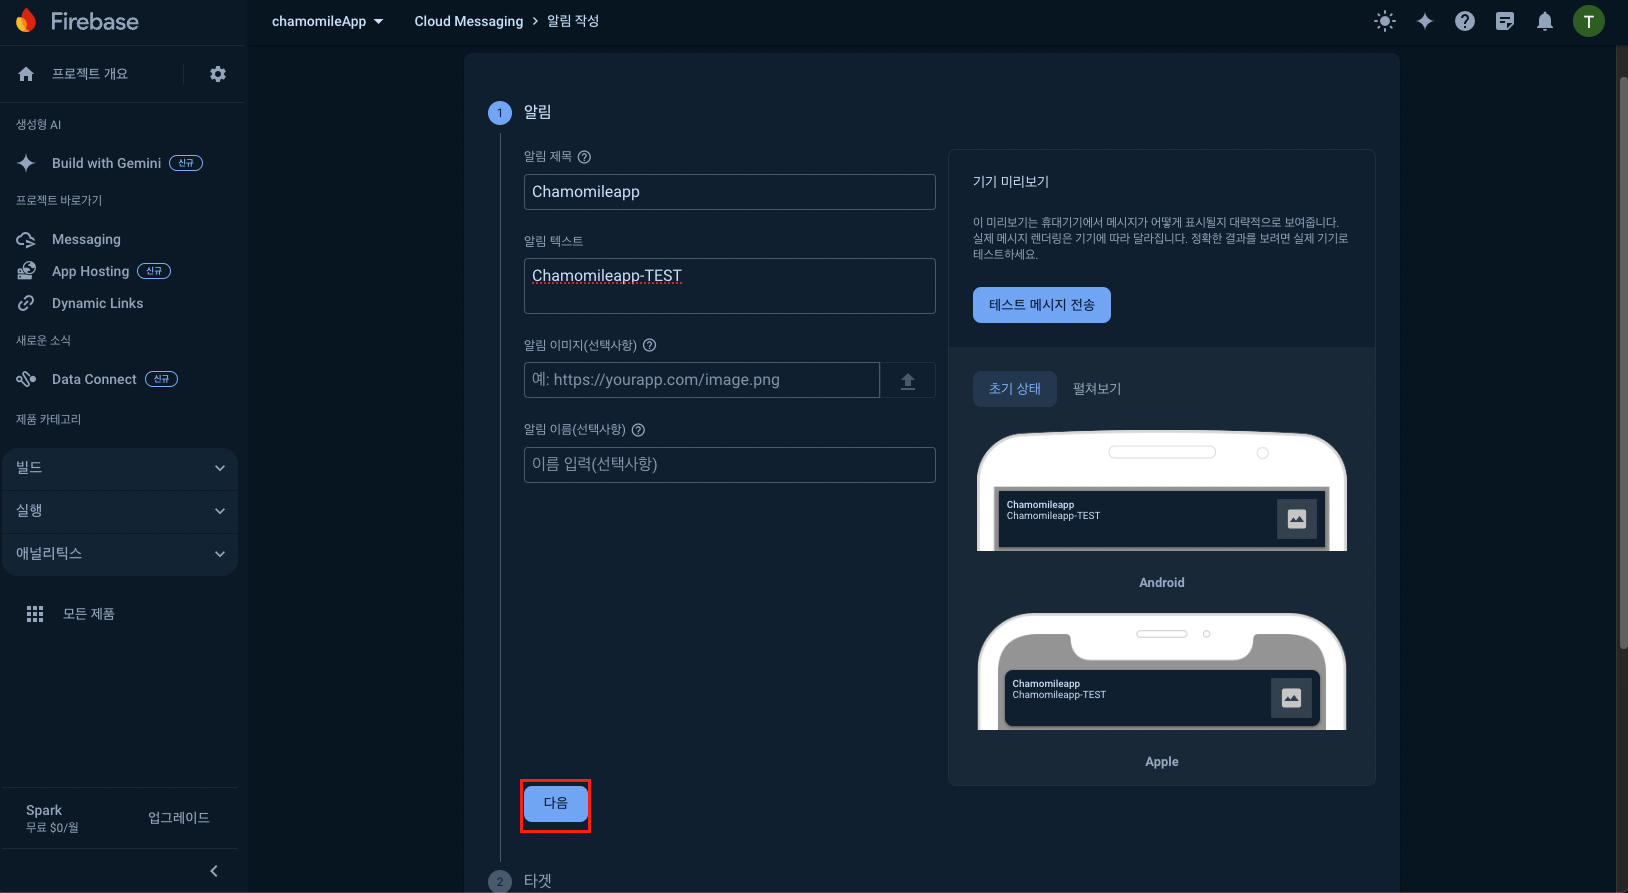Select the 초기 상태 preview tab
1628x893 pixels.
point(1014,389)
